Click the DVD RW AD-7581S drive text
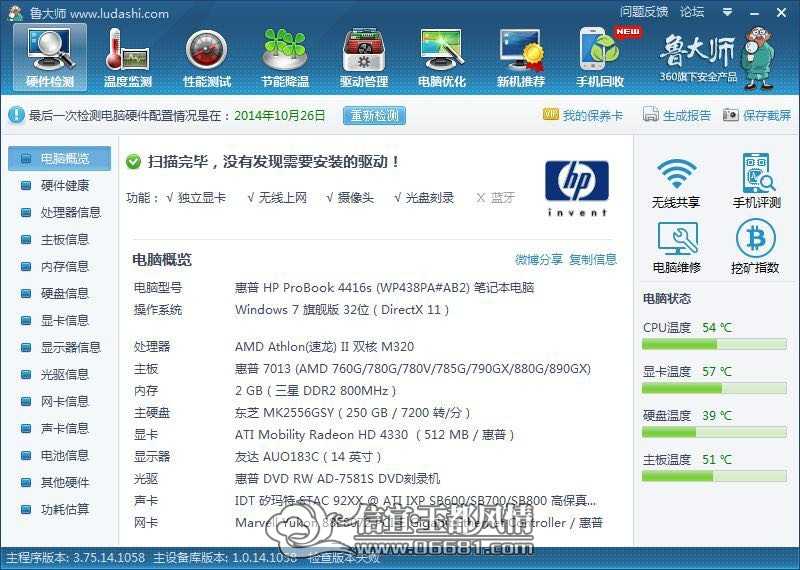 coord(337,479)
